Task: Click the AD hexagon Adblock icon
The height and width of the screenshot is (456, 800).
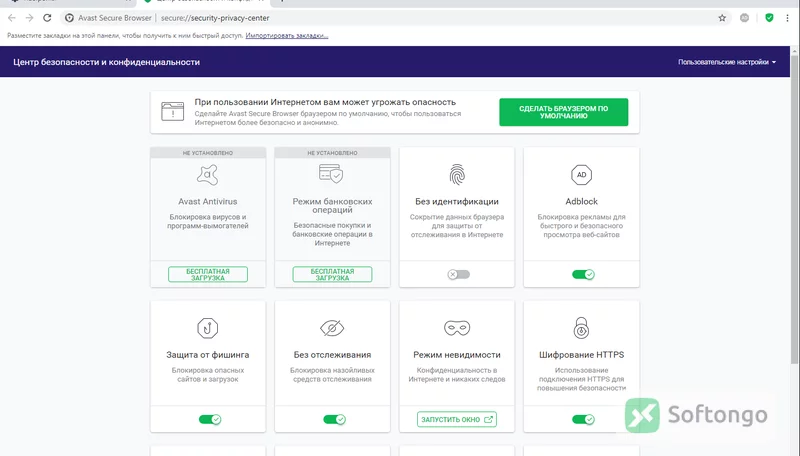Action: pos(581,175)
